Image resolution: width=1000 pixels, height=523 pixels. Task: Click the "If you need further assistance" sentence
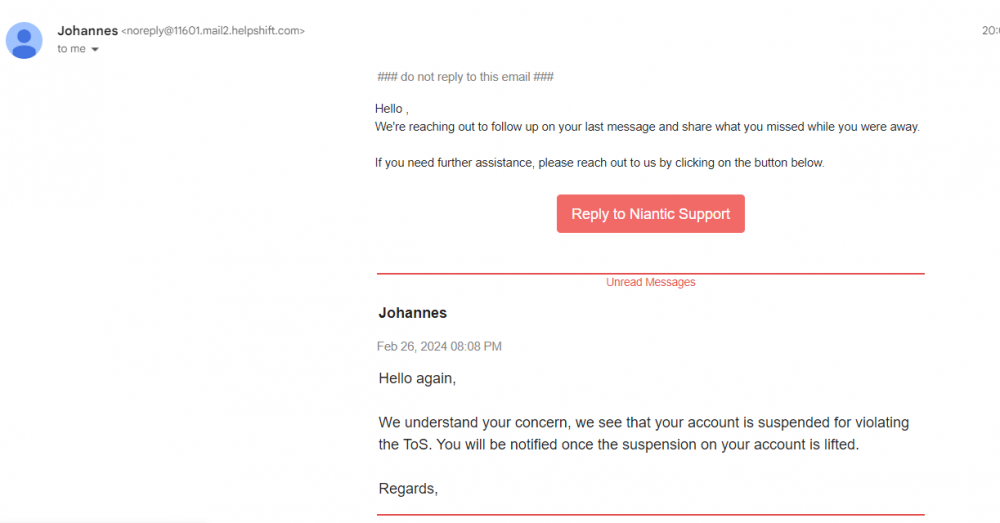coord(599,163)
